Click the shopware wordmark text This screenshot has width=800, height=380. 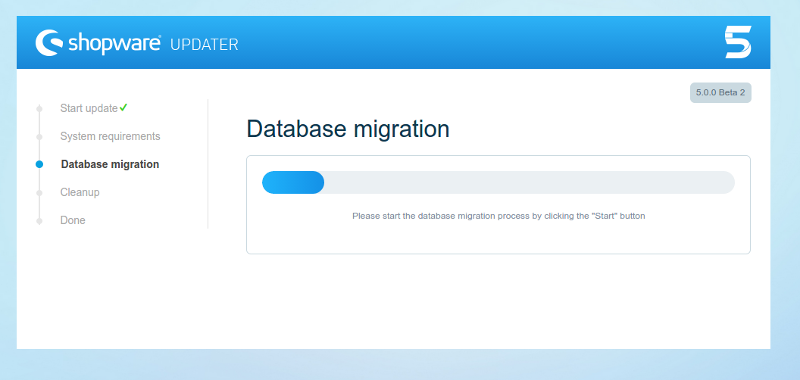[114, 44]
